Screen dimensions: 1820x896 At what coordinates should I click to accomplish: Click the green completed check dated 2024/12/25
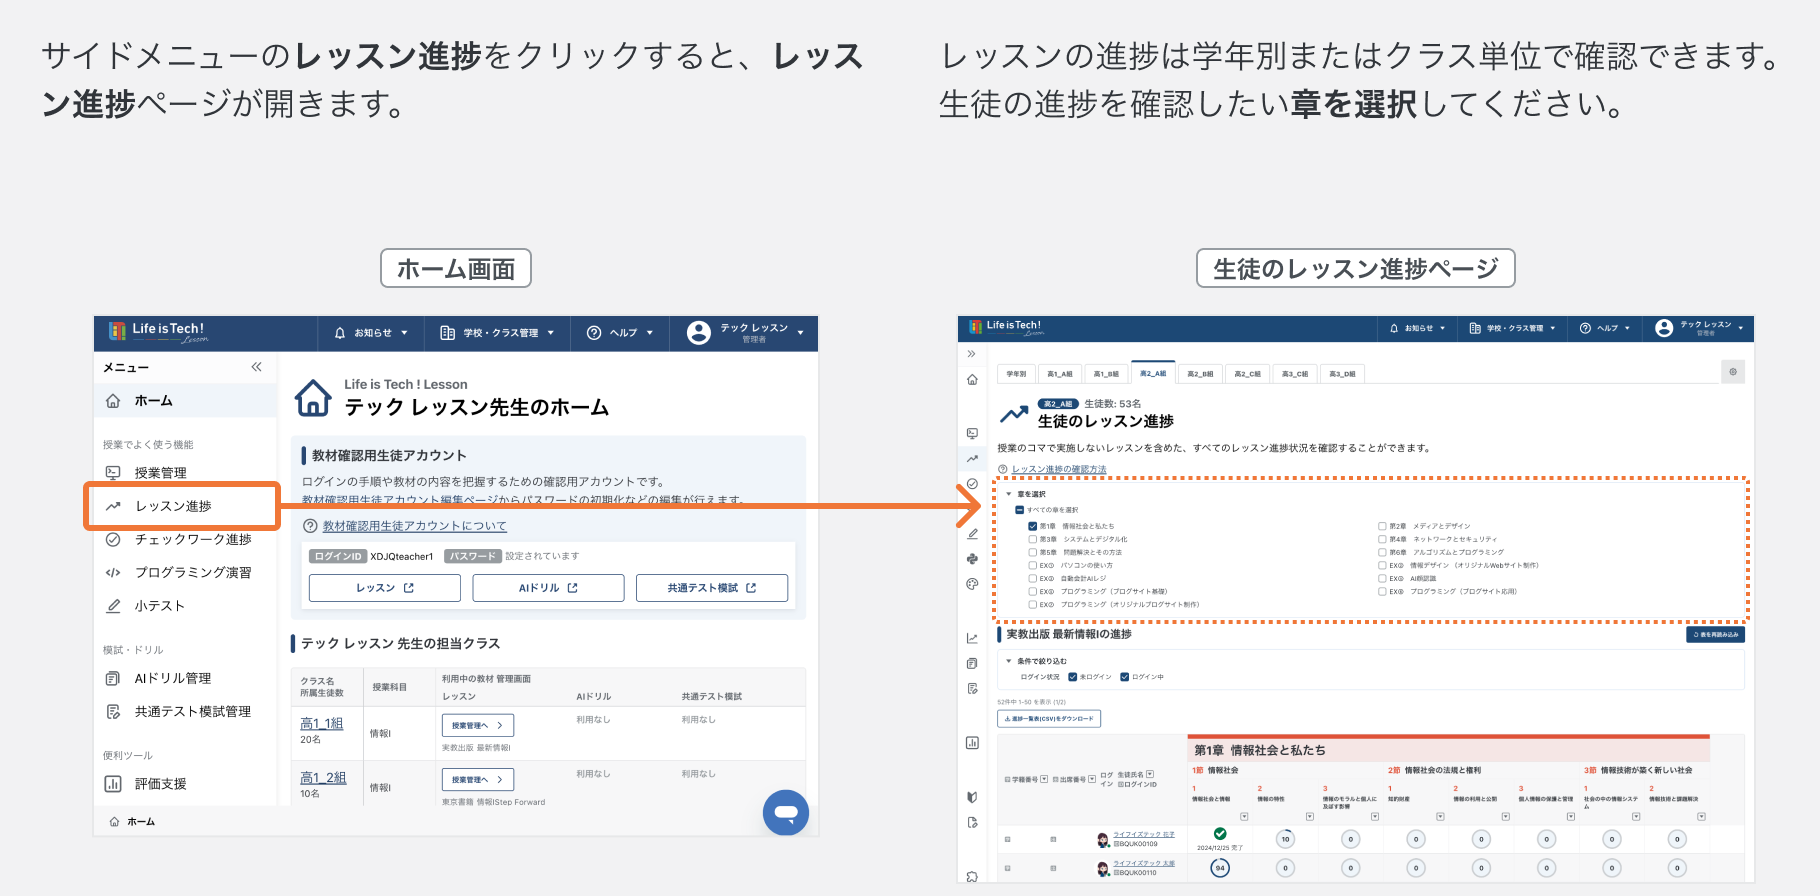[1220, 834]
